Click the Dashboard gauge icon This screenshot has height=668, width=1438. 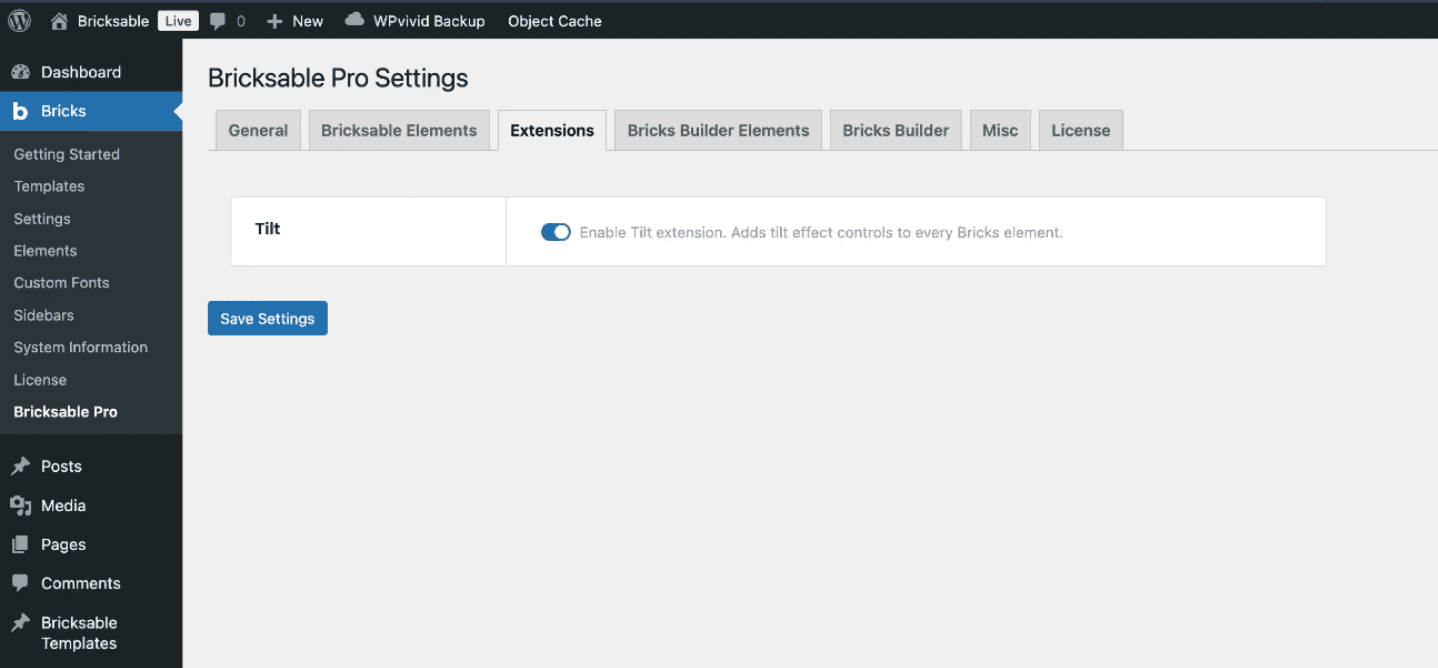point(20,72)
